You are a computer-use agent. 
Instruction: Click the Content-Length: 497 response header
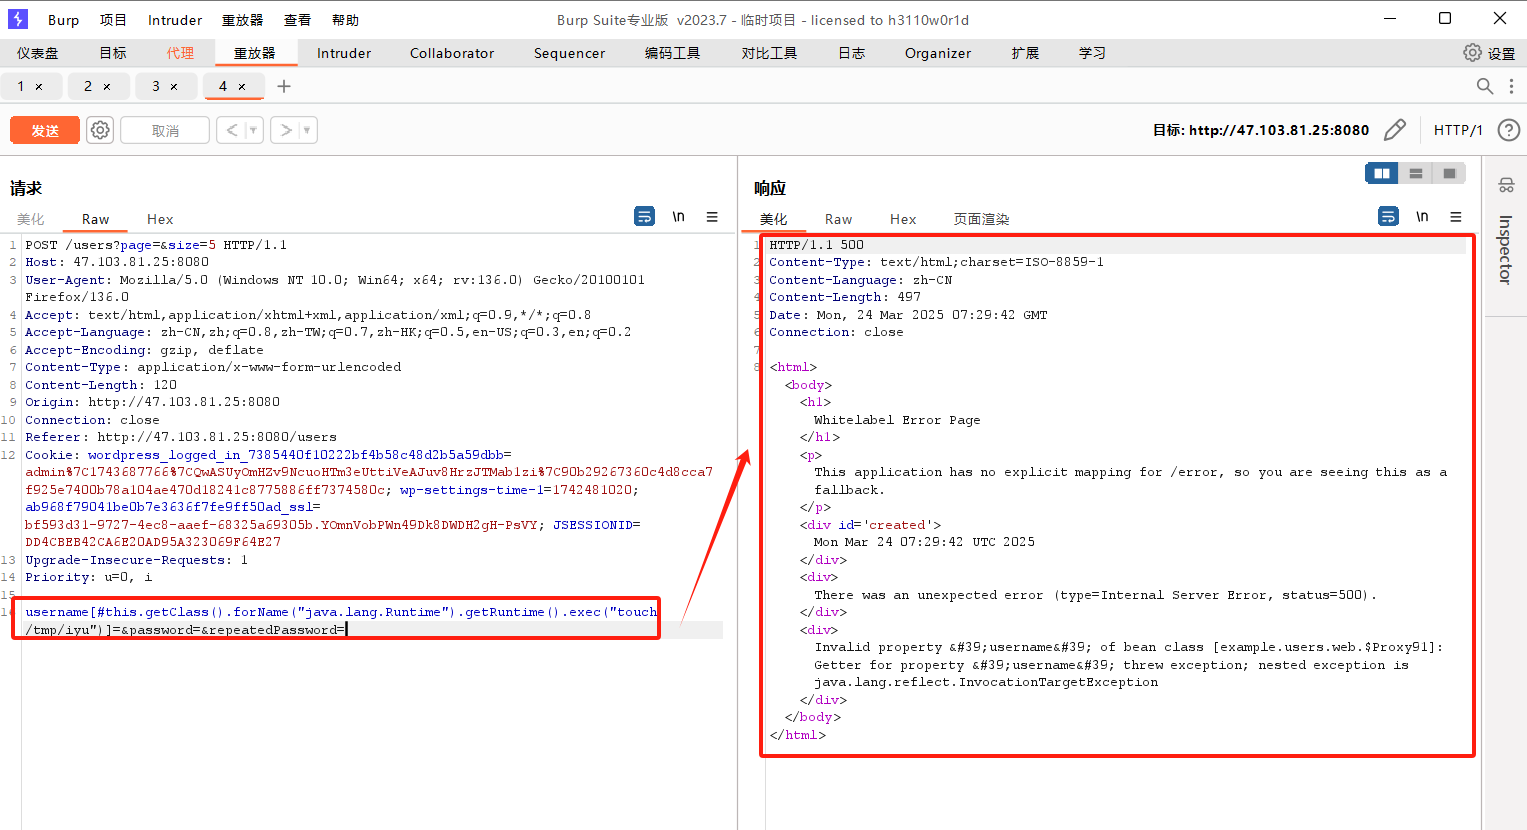pos(845,297)
